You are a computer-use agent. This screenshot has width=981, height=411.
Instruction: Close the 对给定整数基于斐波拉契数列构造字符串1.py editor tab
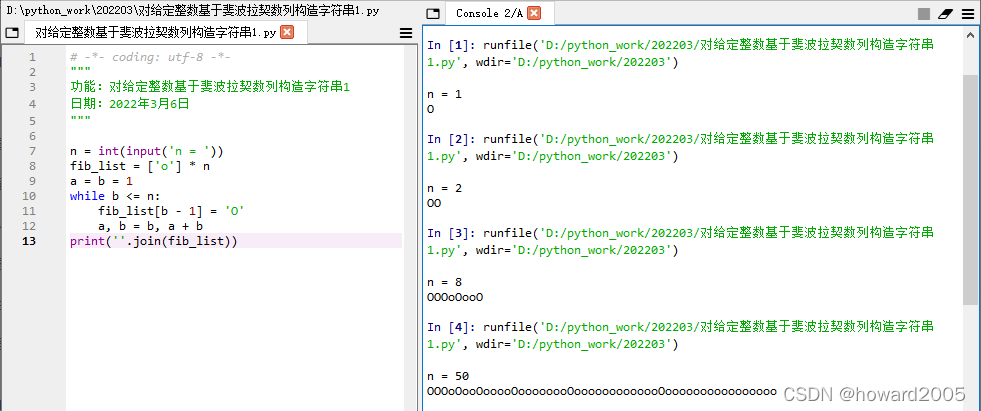(x=287, y=33)
